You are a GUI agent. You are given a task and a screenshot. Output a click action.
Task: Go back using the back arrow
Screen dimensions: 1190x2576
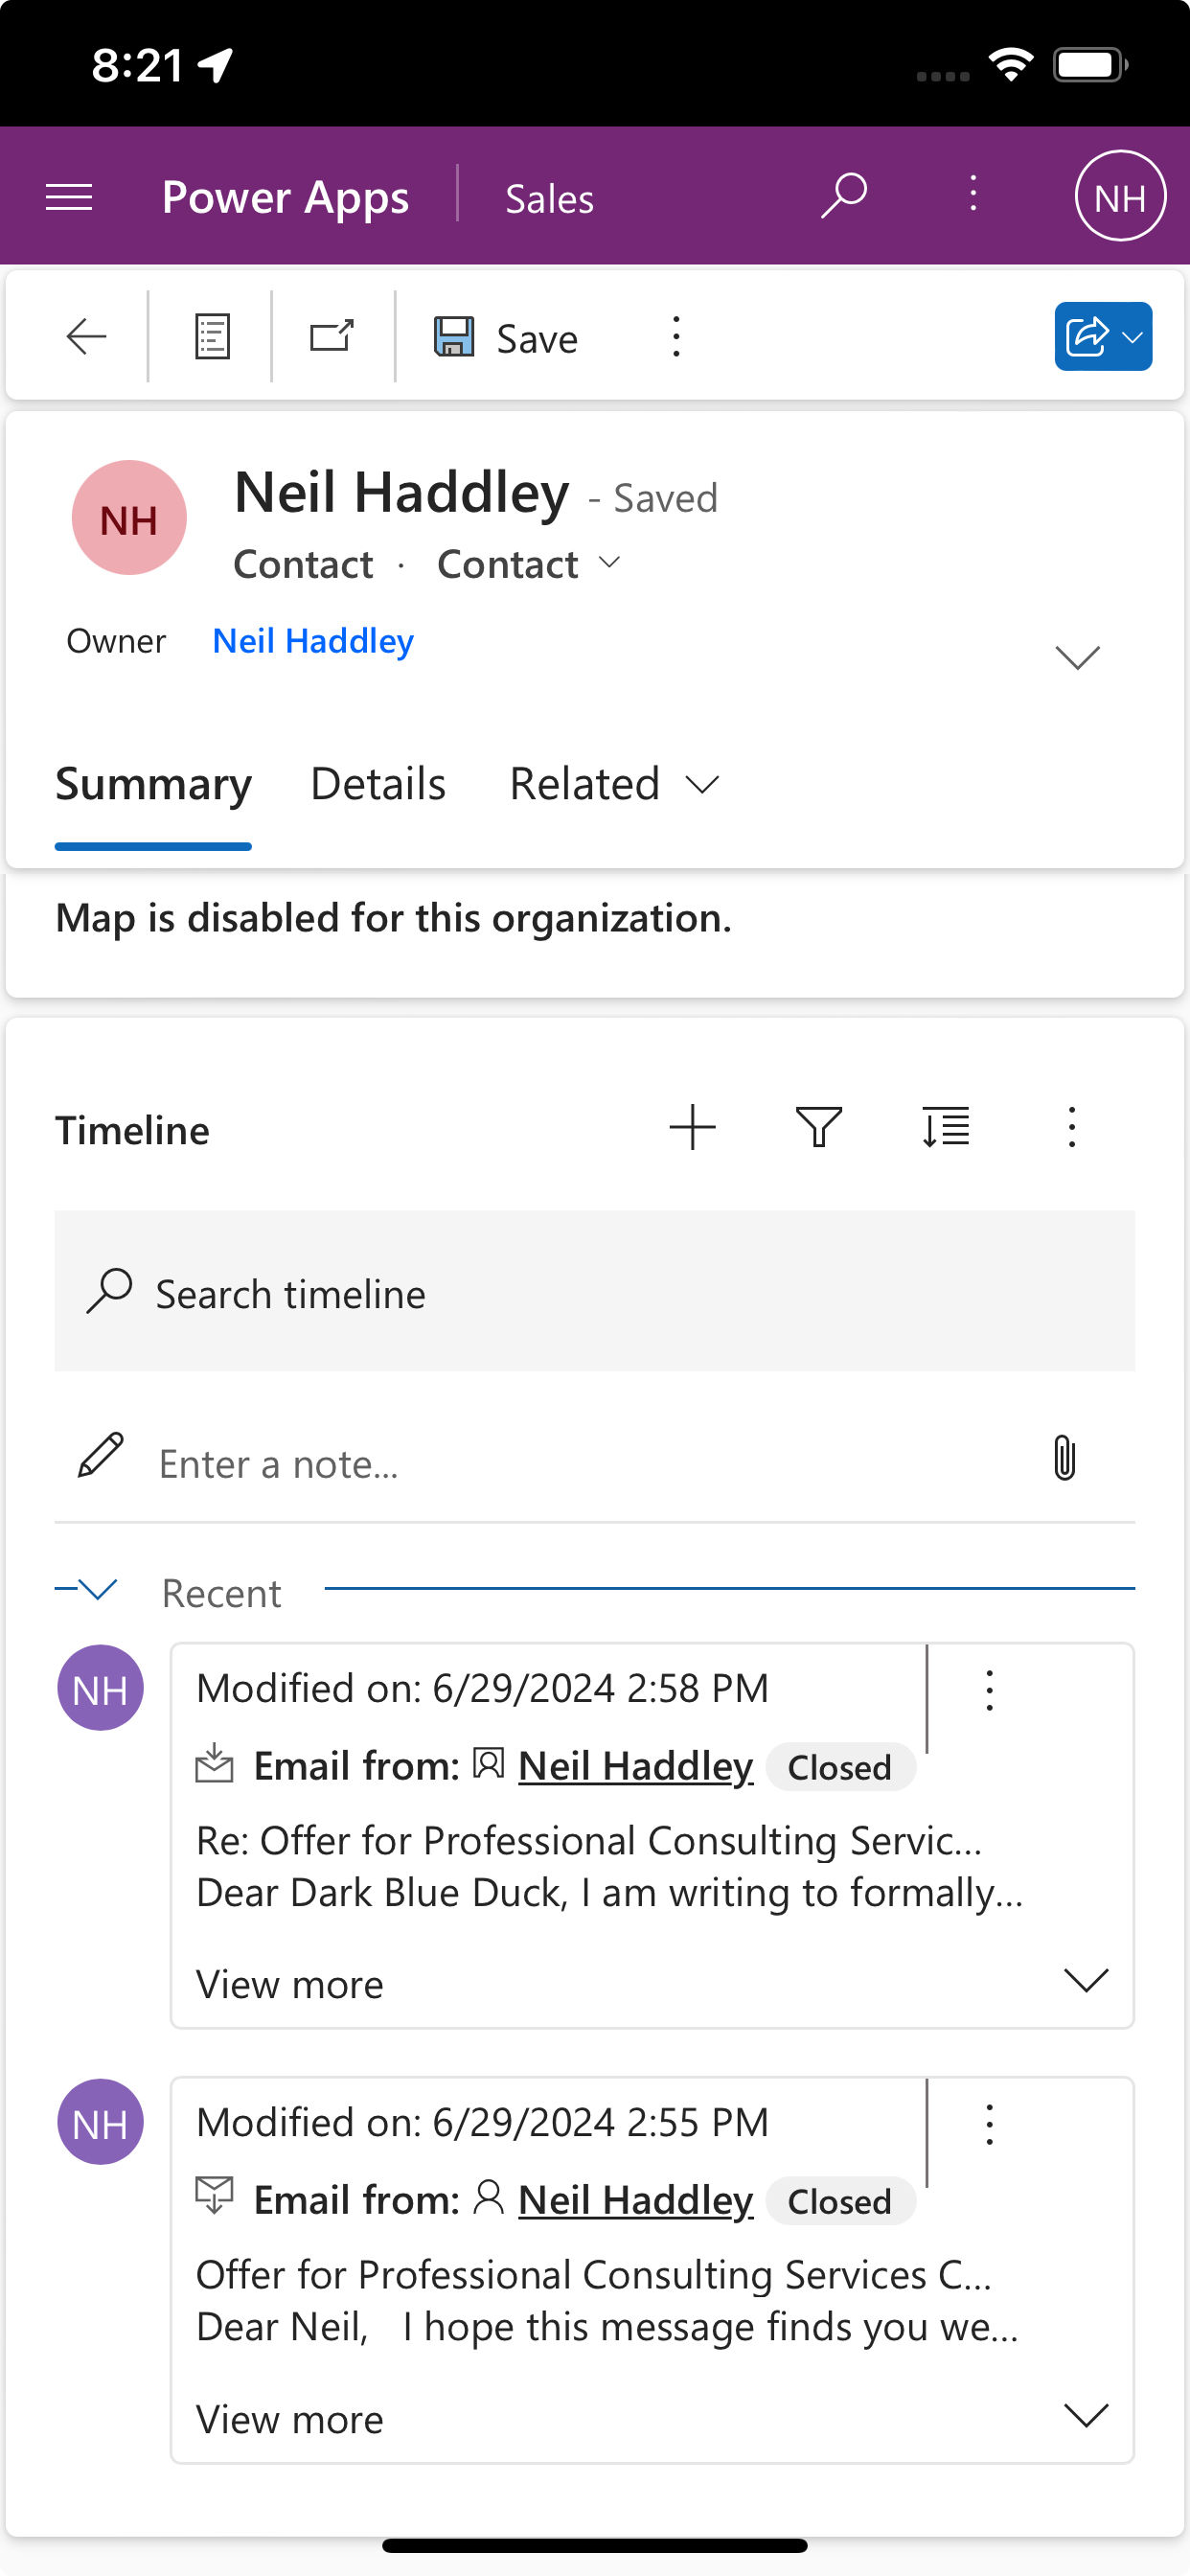[86, 337]
